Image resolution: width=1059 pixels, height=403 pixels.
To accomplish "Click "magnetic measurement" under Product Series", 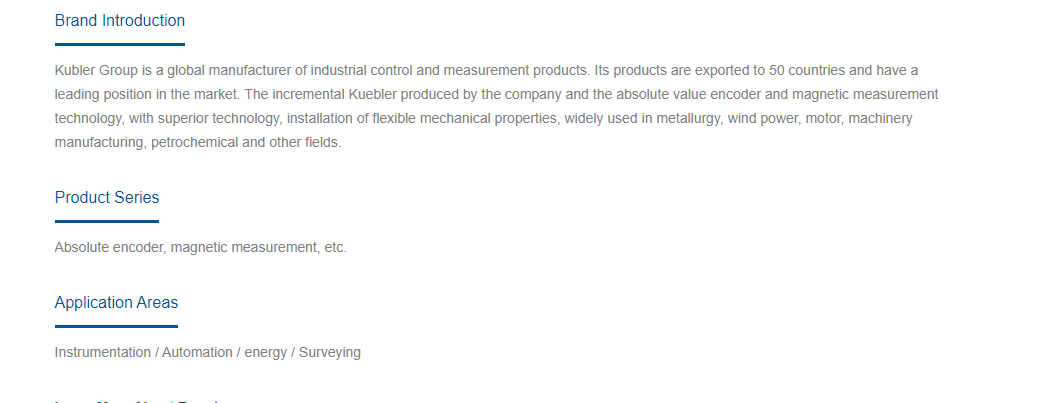I will pos(243,247).
